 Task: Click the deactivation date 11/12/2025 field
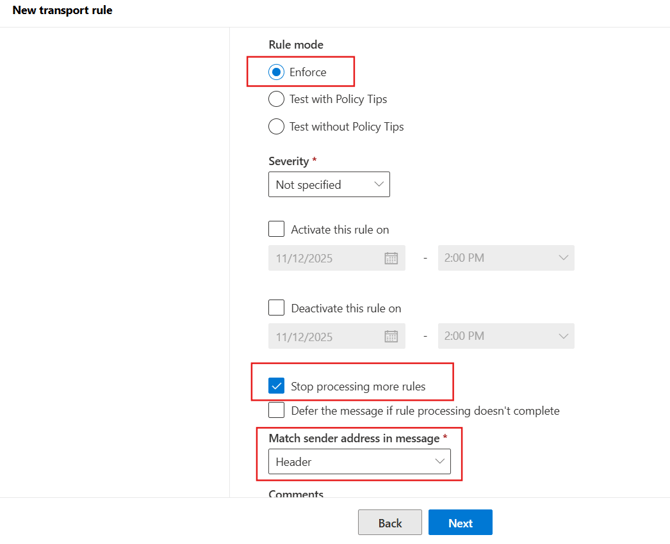click(325, 337)
